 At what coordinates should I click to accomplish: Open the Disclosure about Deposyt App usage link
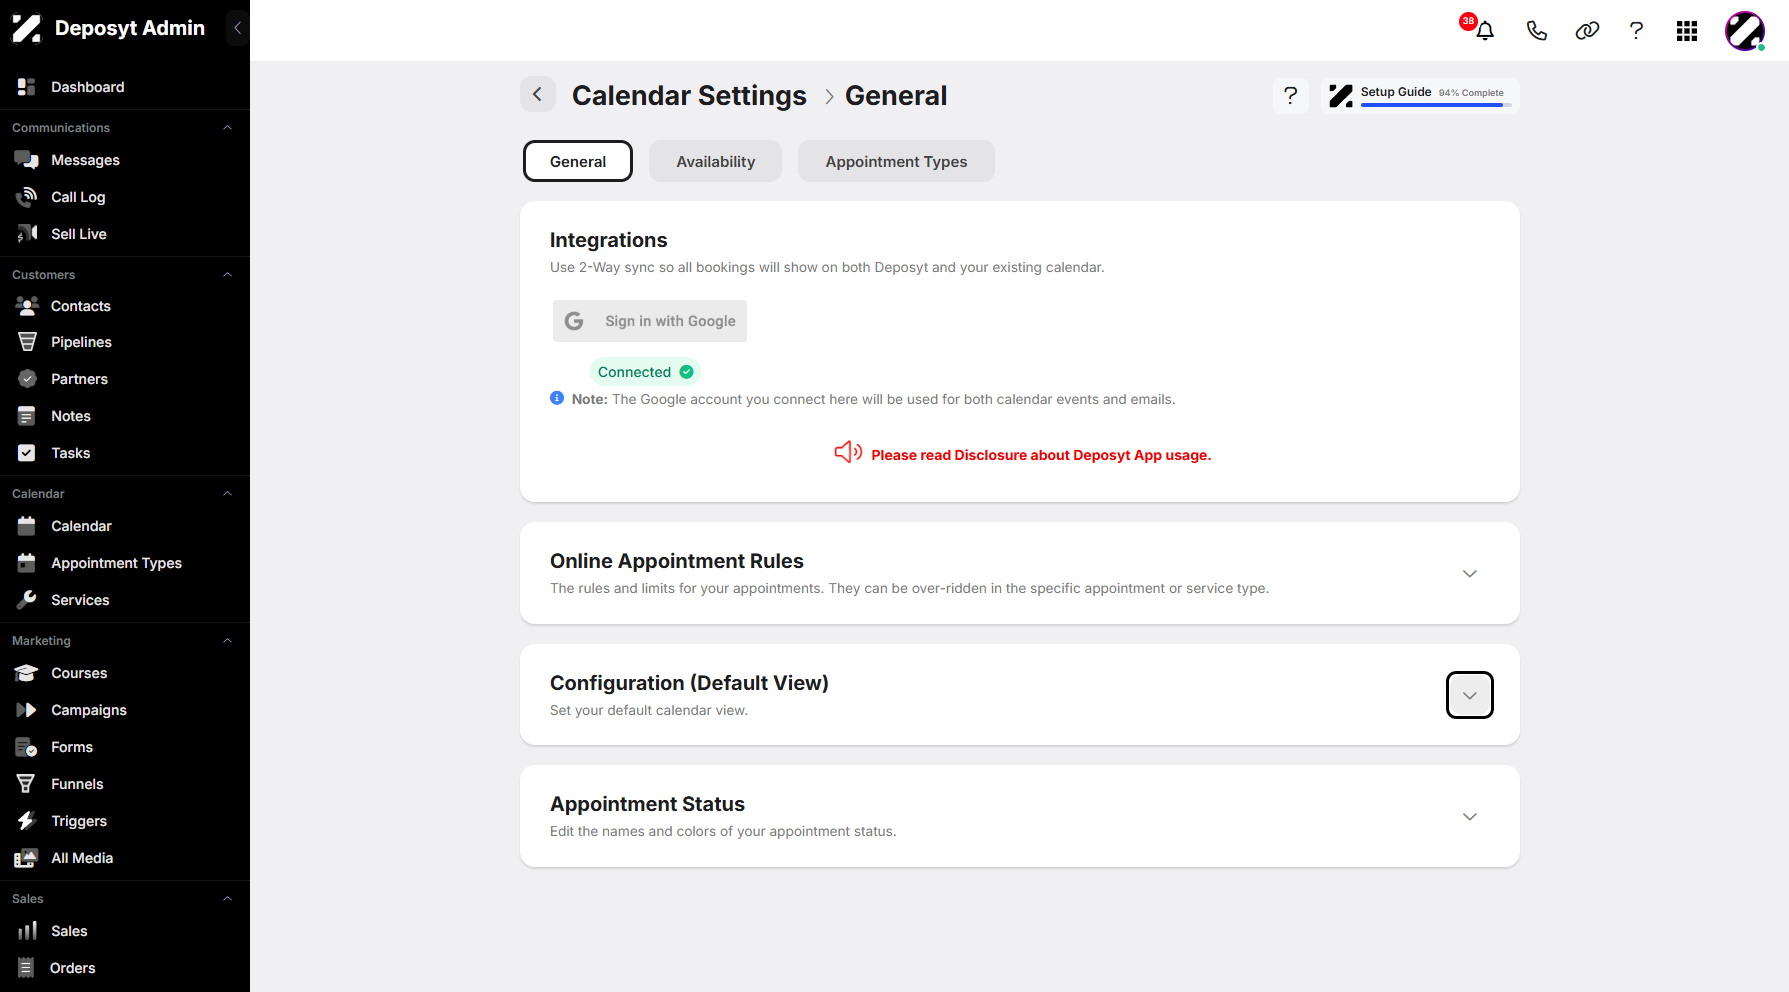(1041, 455)
